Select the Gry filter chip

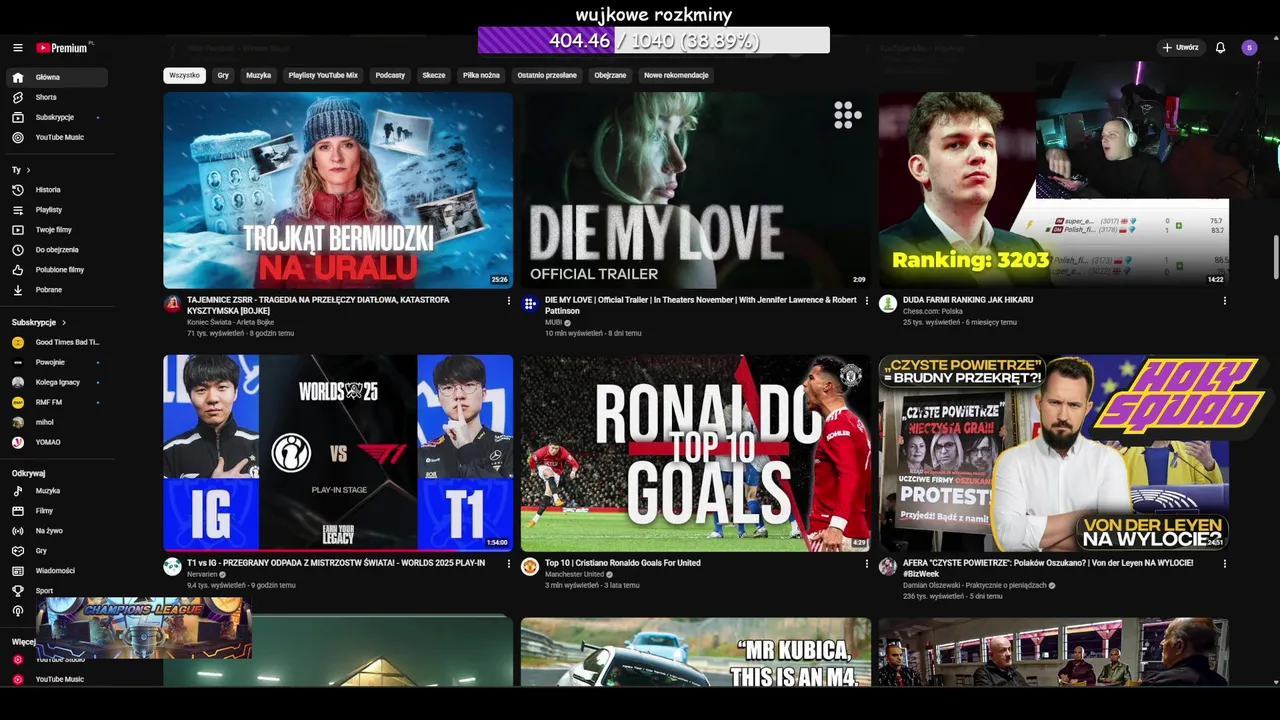point(223,75)
